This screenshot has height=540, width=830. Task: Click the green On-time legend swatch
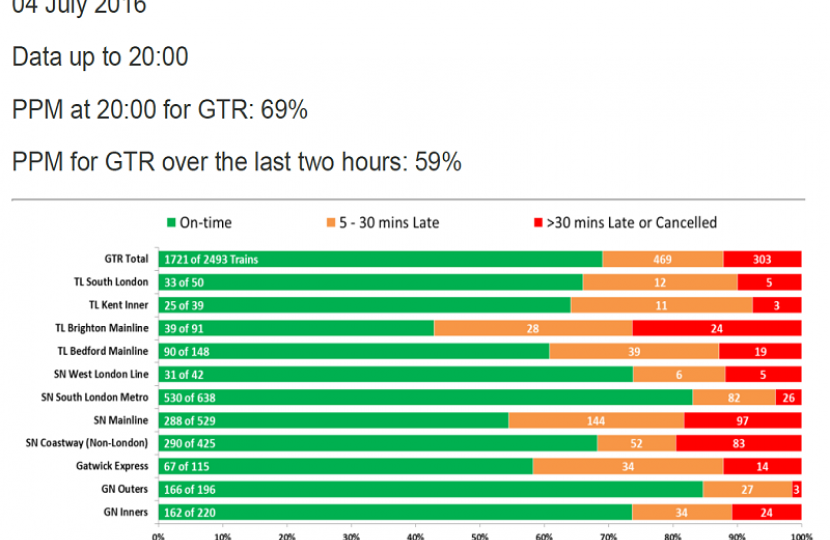tap(171, 223)
